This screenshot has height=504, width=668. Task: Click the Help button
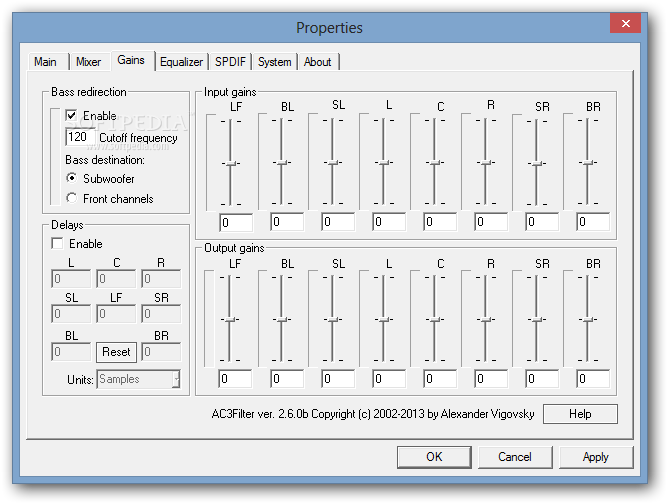point(580,414)
